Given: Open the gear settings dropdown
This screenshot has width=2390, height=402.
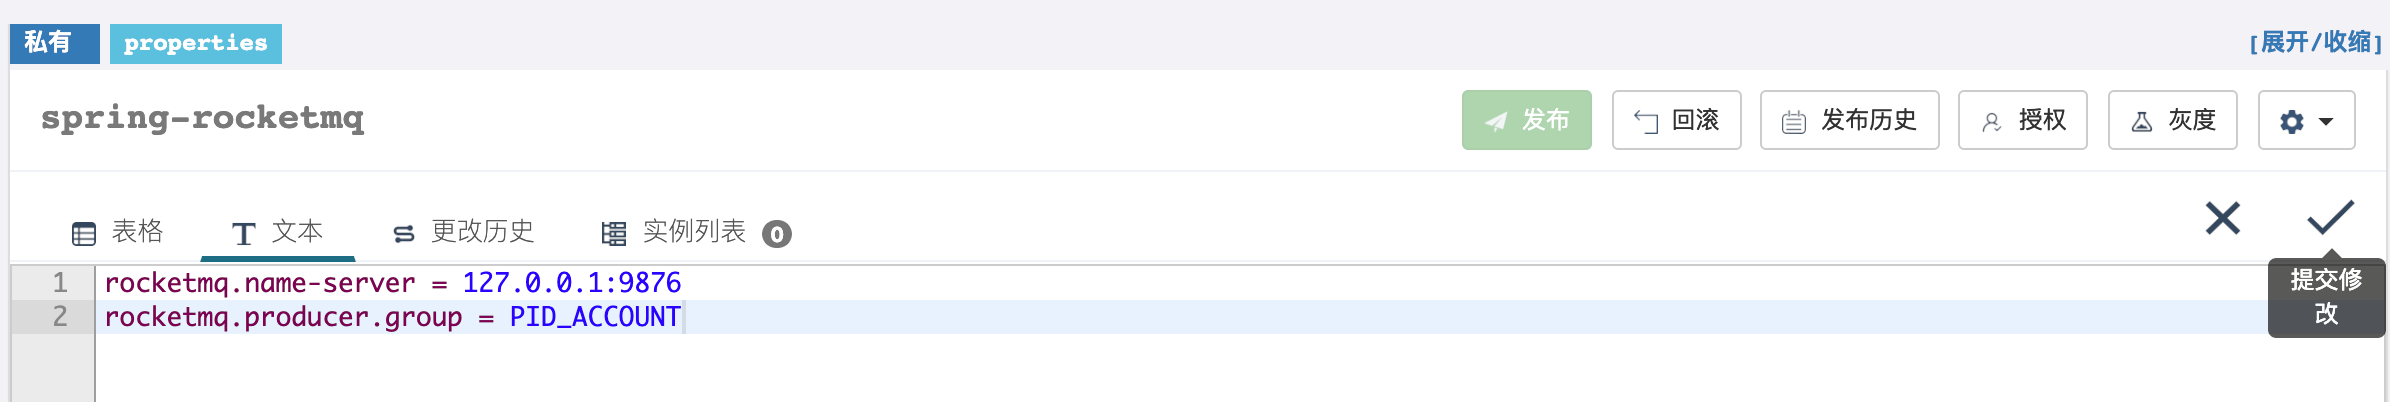Looking at the screenshot, I should tap(2306, 121).
